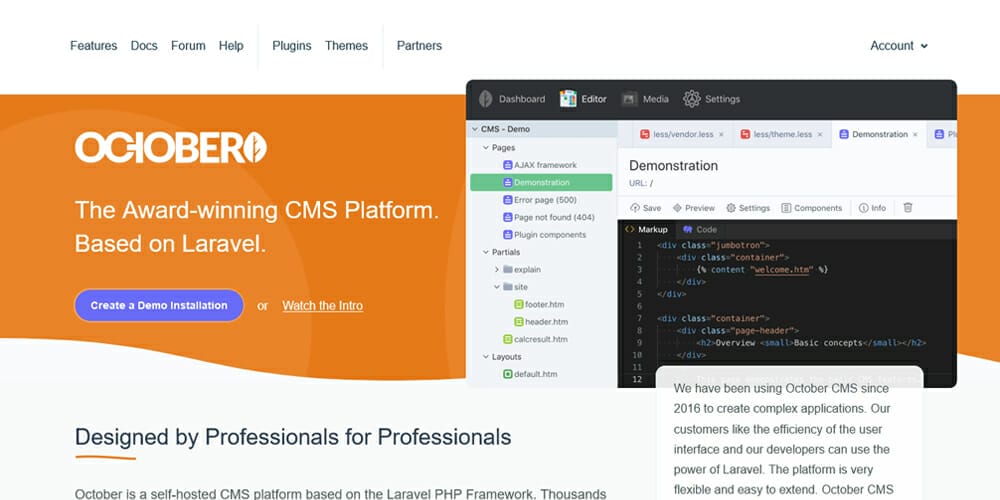Show page Info

pyautogui.click(x=872, y=208)
